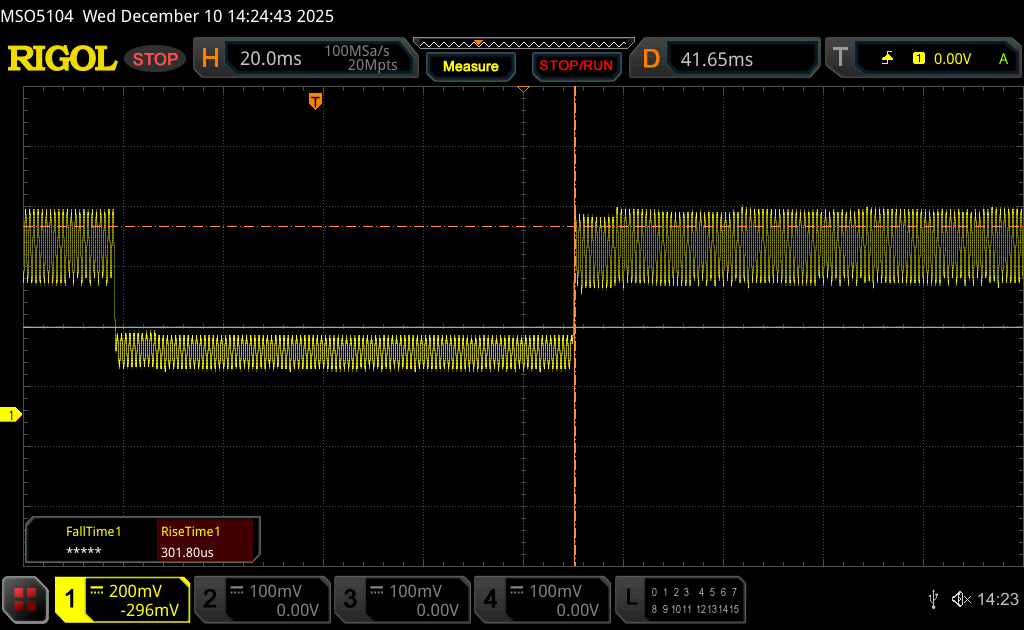The image size is (1024, 630).
Task: Click the rising edge trigger icon
Action: click(887, 59)
